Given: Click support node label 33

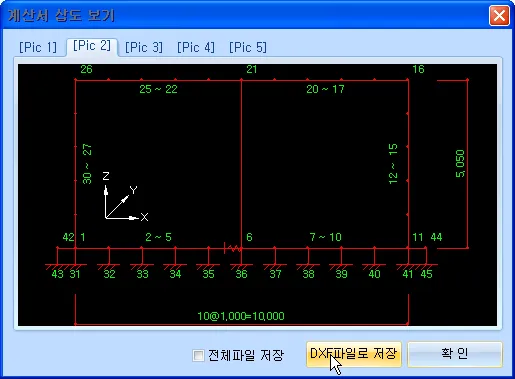Looking at the screenshot, I should [142, 274].
